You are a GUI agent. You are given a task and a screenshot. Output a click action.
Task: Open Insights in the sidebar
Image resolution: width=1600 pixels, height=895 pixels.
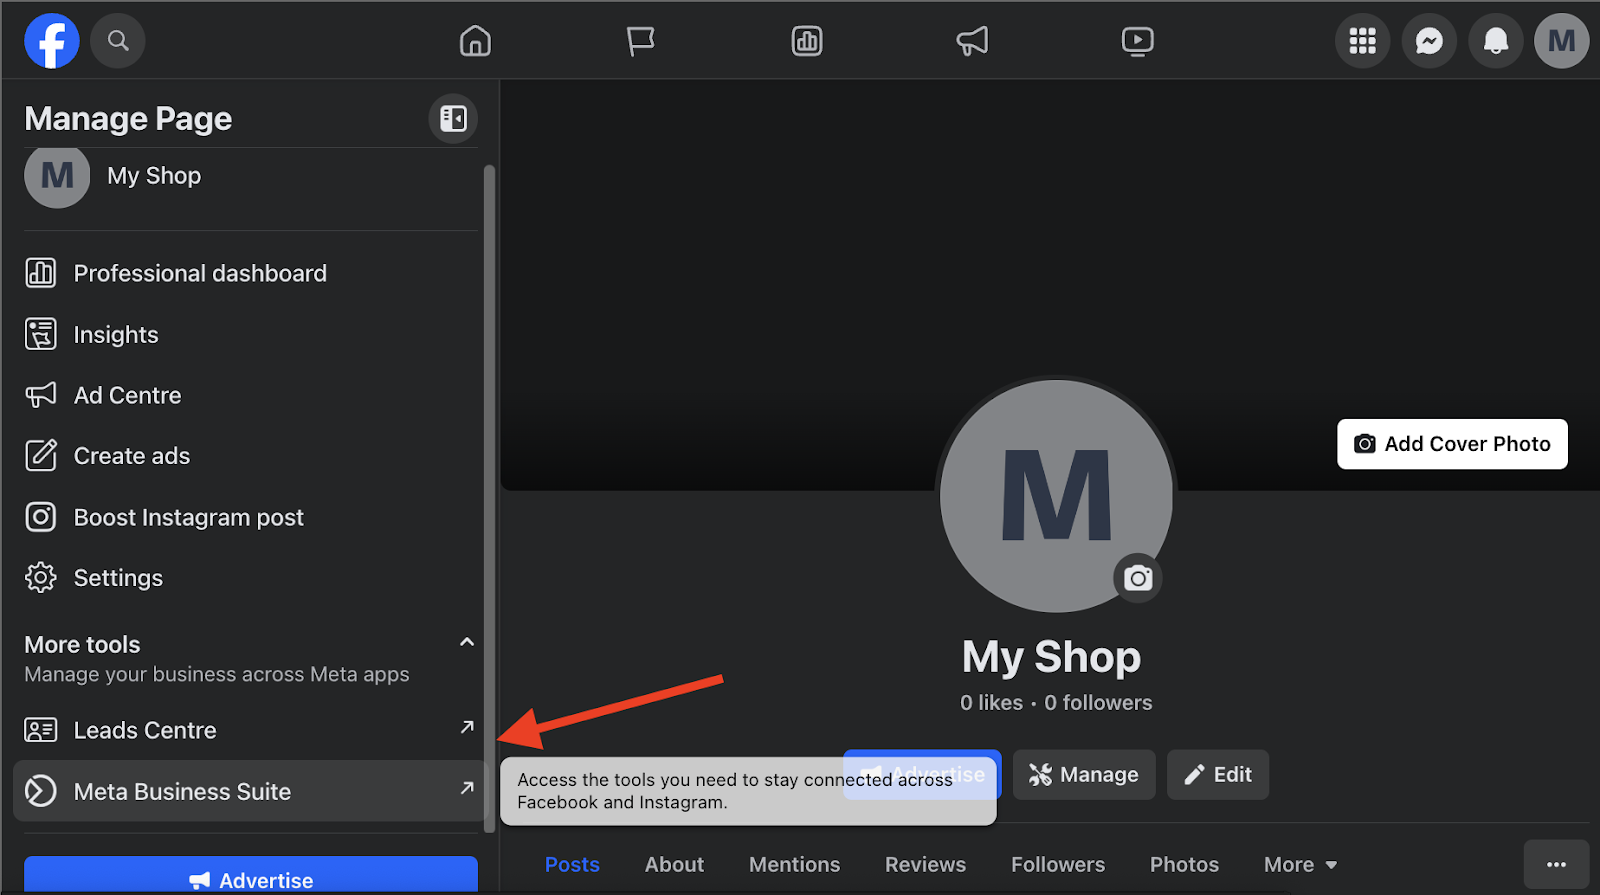point(248,334)
